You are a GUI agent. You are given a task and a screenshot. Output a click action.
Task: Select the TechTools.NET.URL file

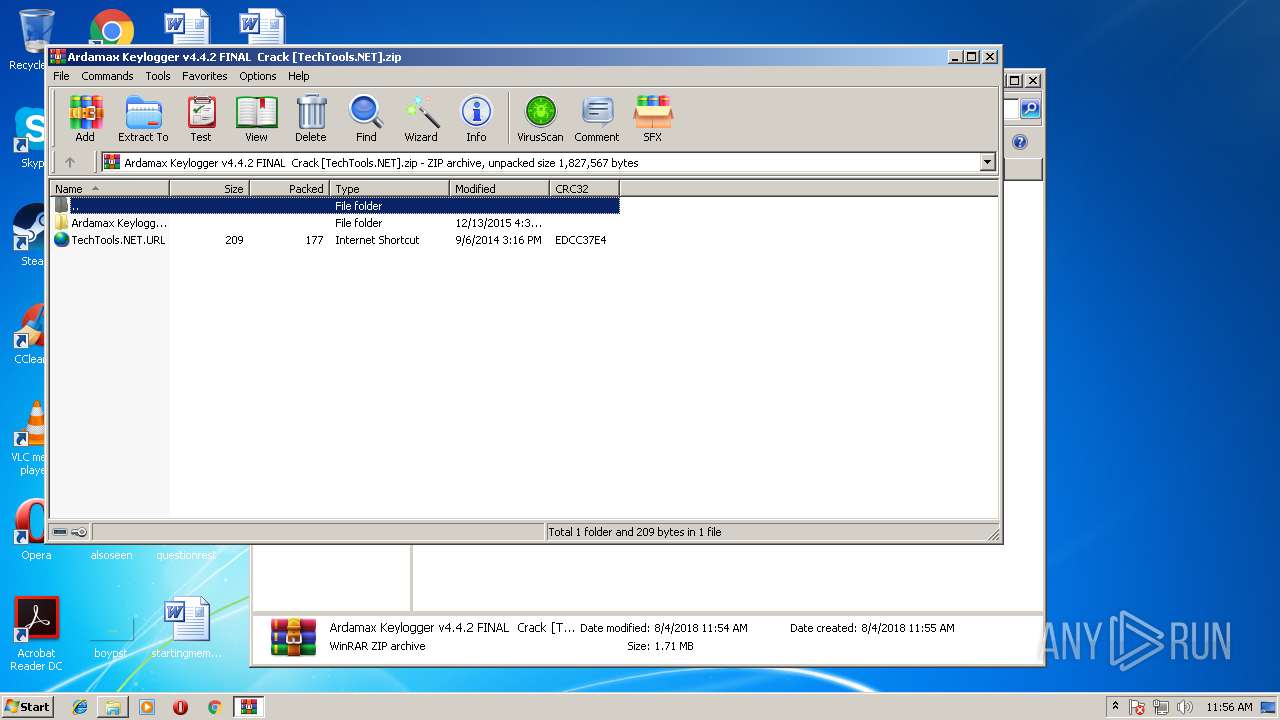(x=335, y=240)
